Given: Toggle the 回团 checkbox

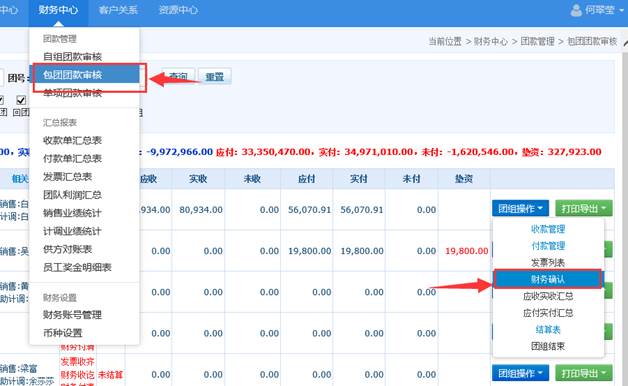Looking at the screenshot, I should click(x=21, y=100).
